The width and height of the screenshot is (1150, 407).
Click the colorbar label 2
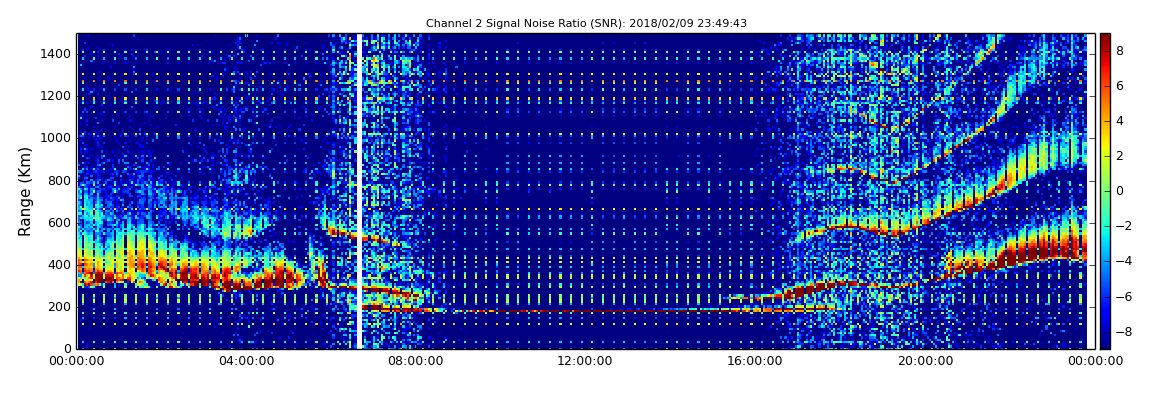click(x=1120, y=156)
